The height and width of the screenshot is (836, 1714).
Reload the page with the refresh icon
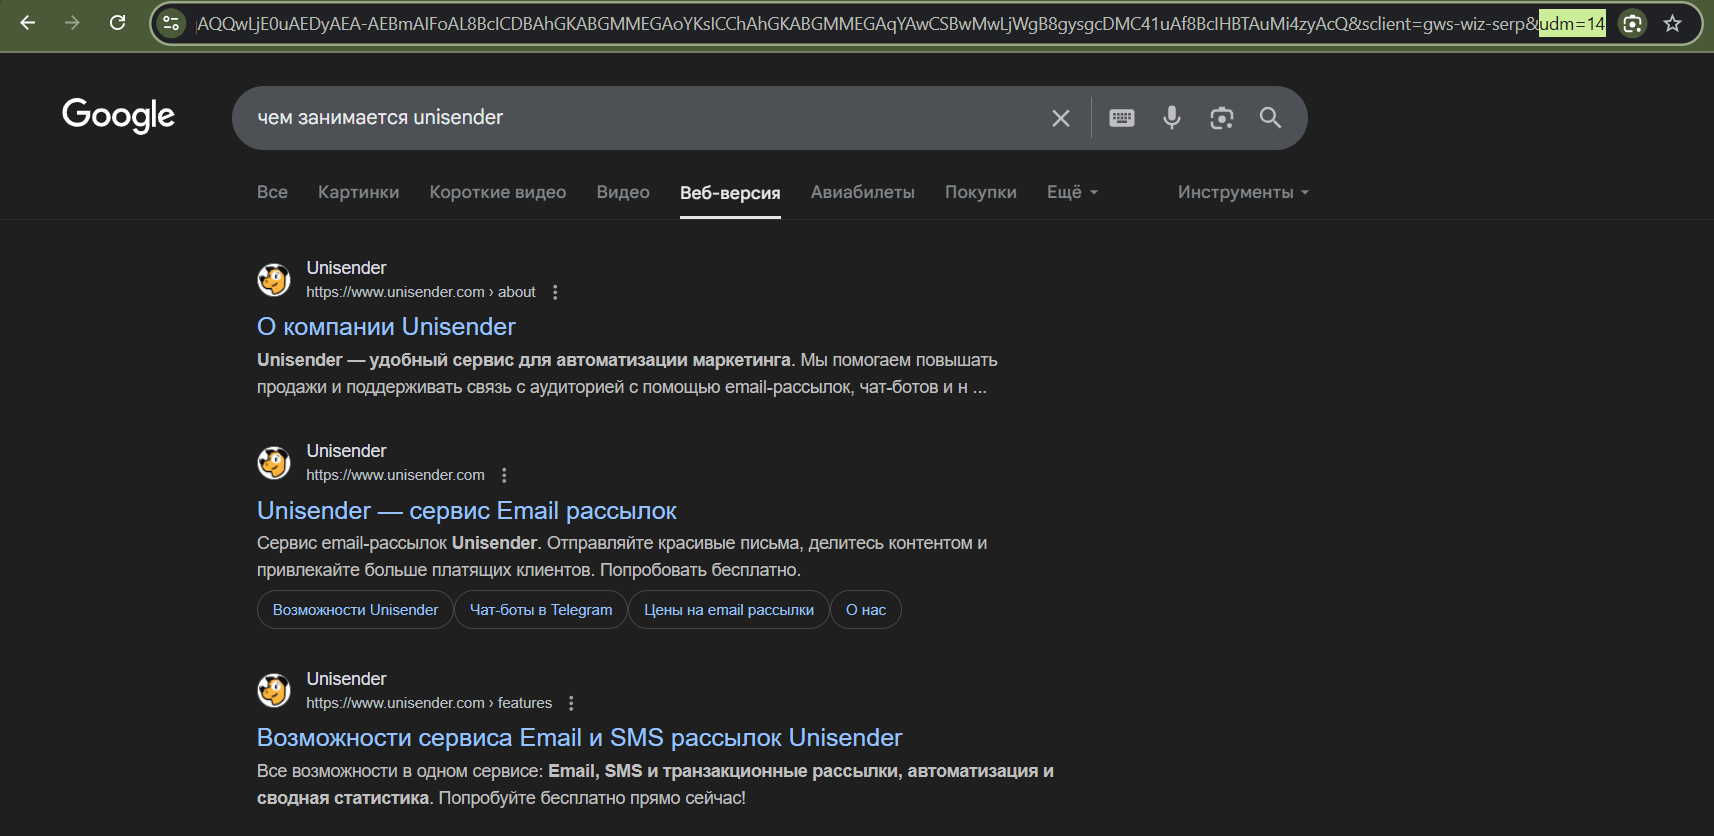click(x=117, y=22)
